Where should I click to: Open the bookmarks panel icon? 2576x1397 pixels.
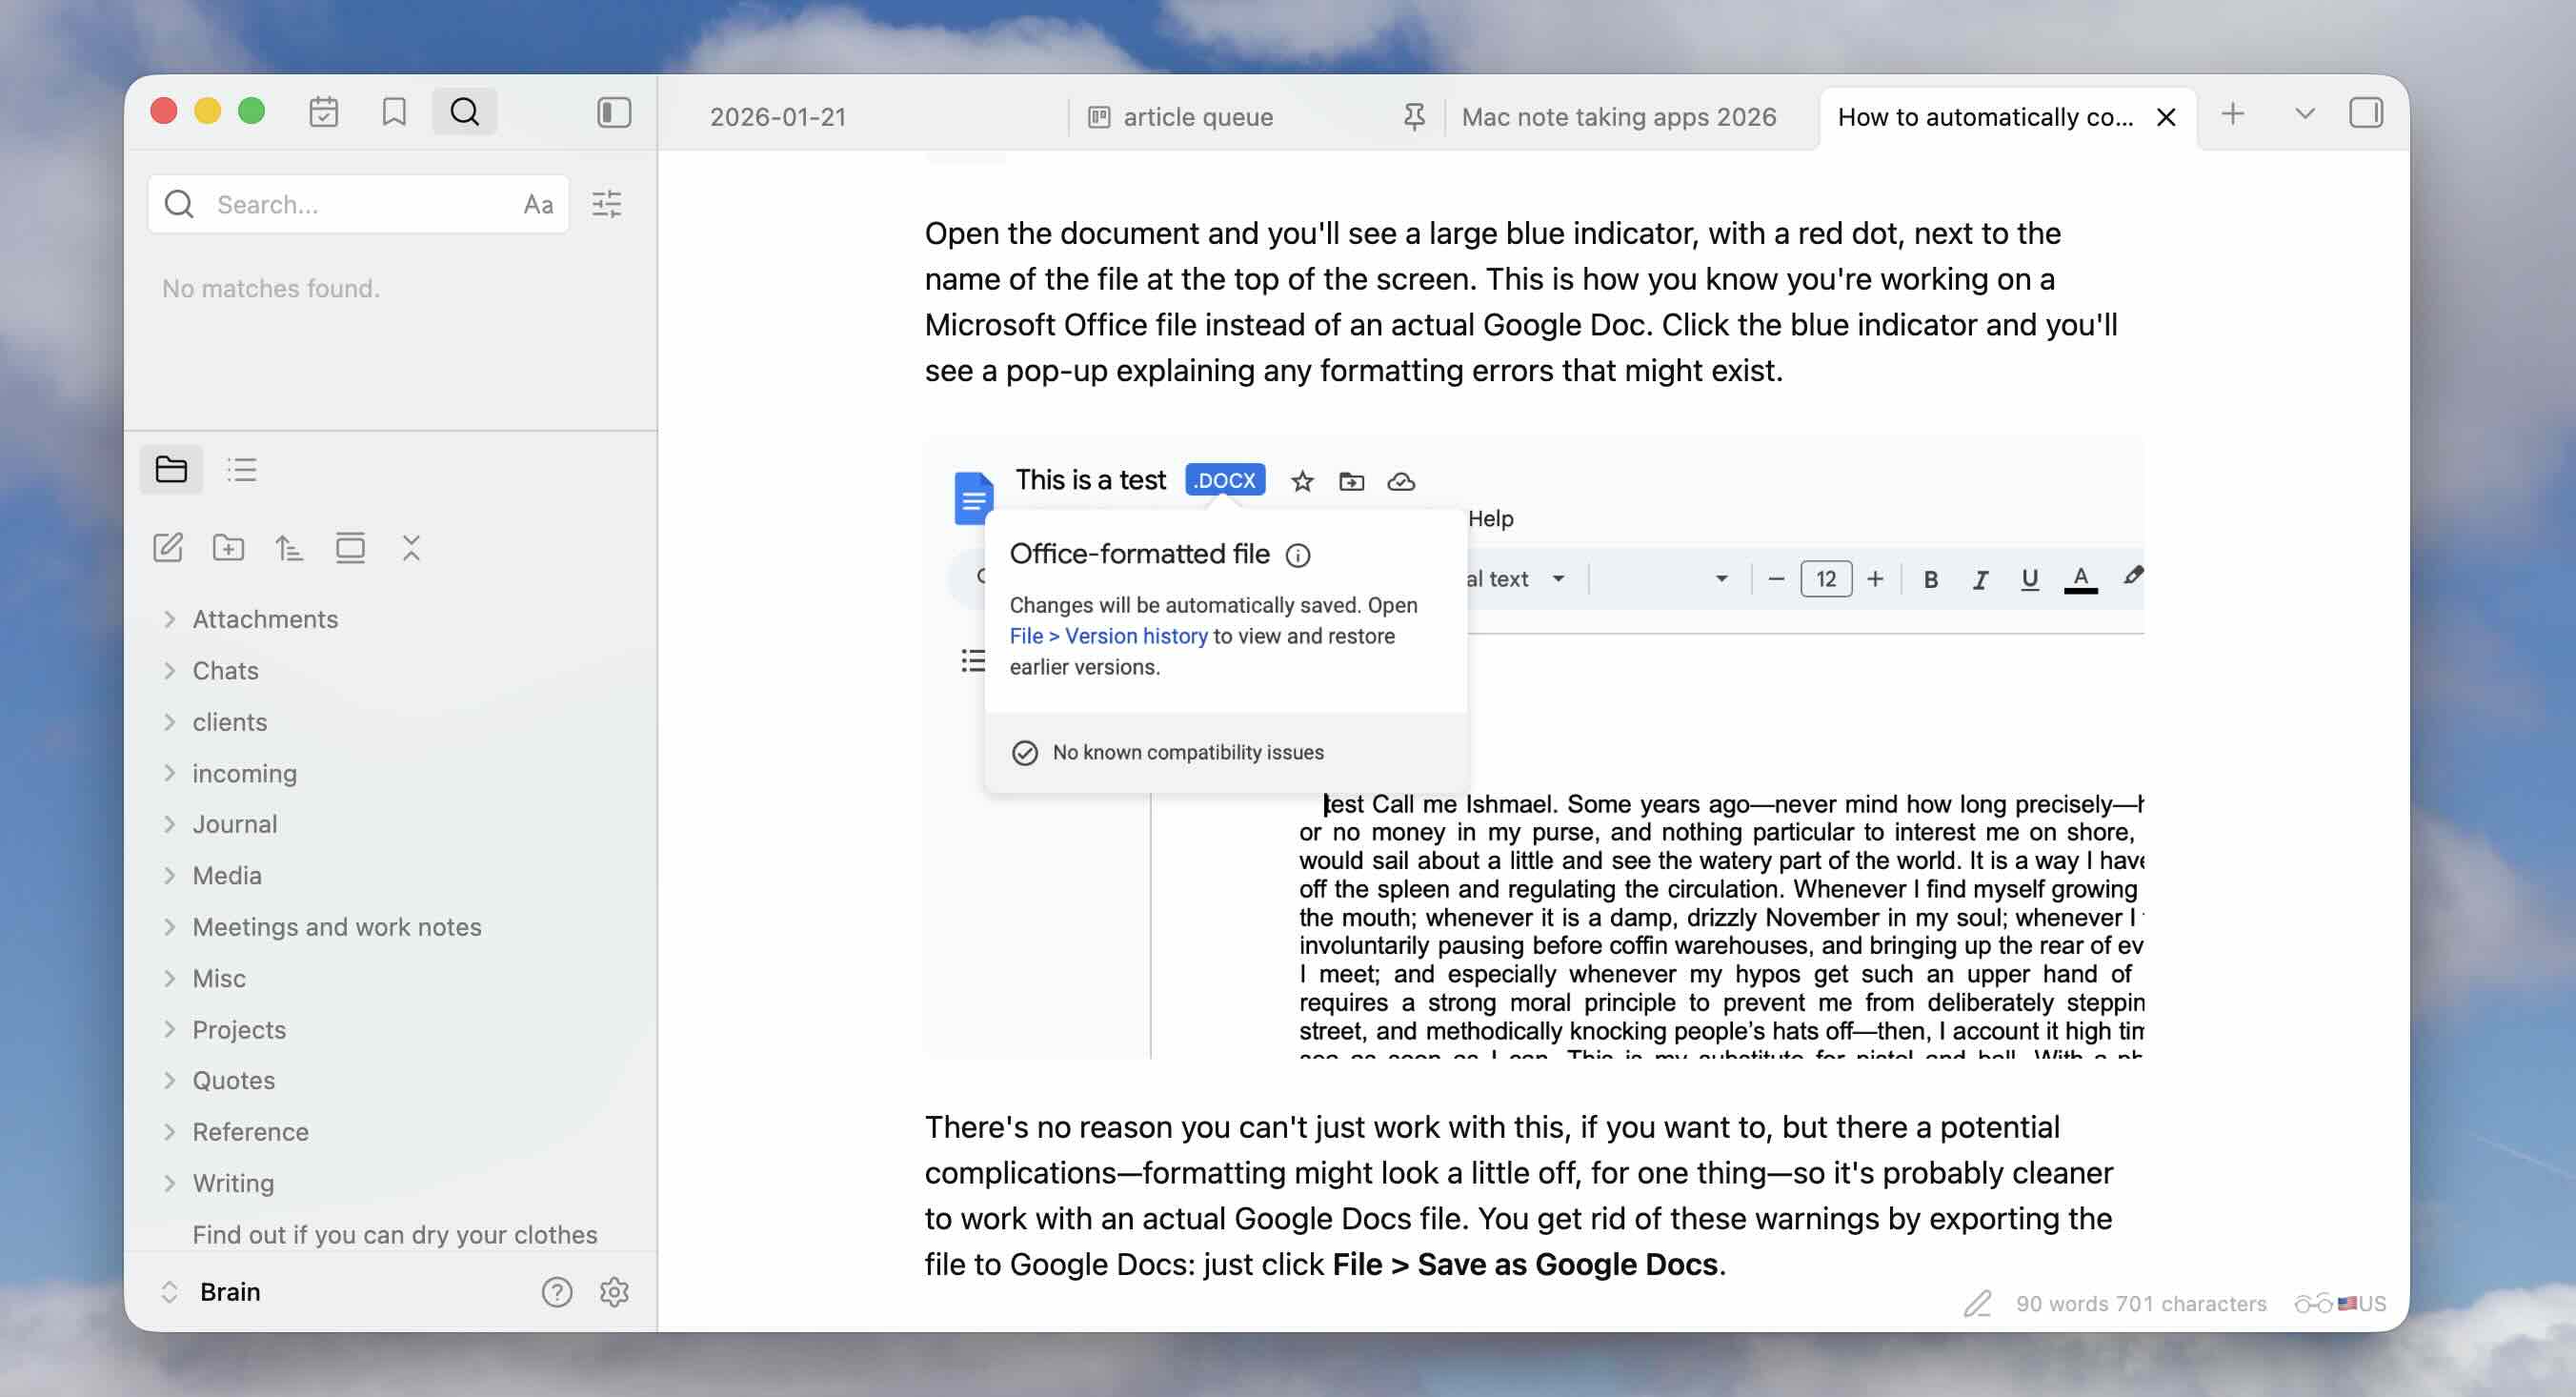[x=394, y=112]
